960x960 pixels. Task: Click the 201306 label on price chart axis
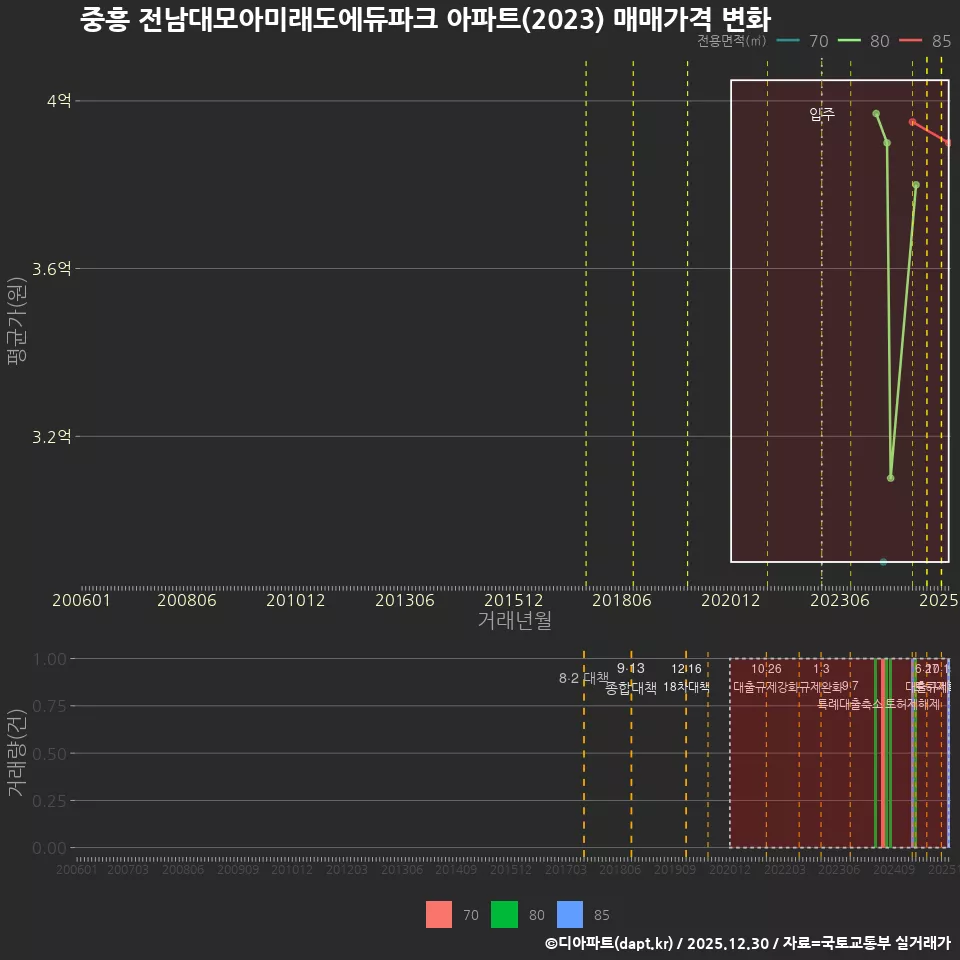point(405,600)
